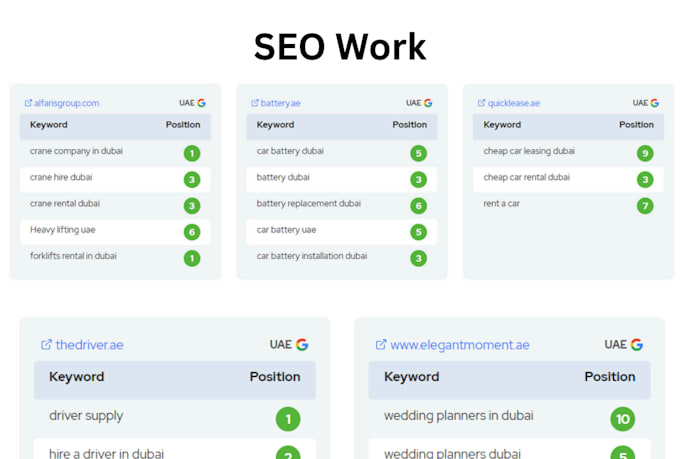This screenshot has height=459, width=680.
Task: Click the SEO Work page heading
Action: pos(340,46)
